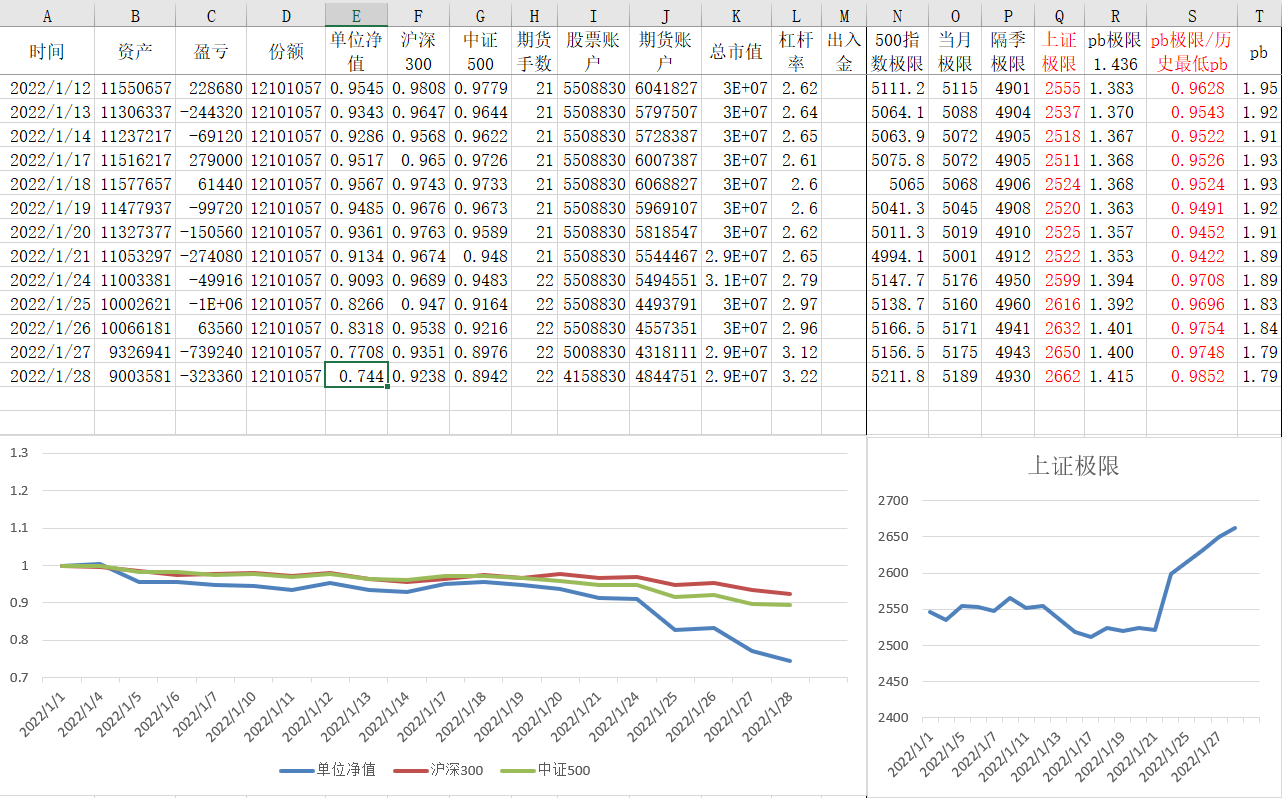Select the pb极限/历史最低pb header cell
The width and height of the screenshot is (1282, 798).
pos(1191,51)
